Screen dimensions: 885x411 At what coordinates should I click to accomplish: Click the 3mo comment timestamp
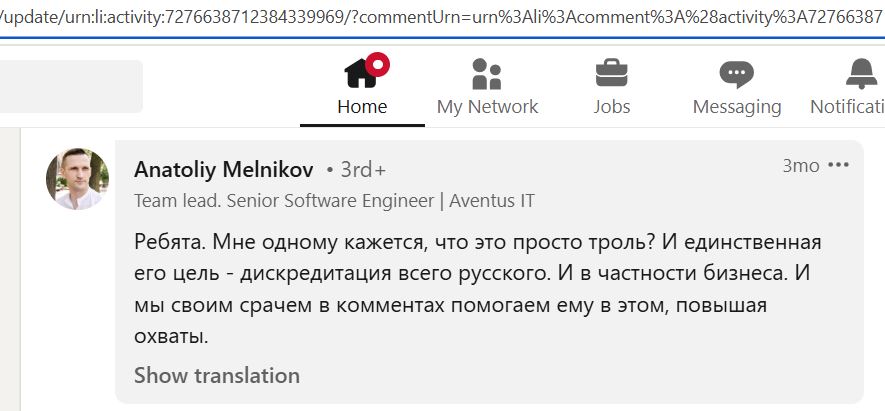click(800, 165)
